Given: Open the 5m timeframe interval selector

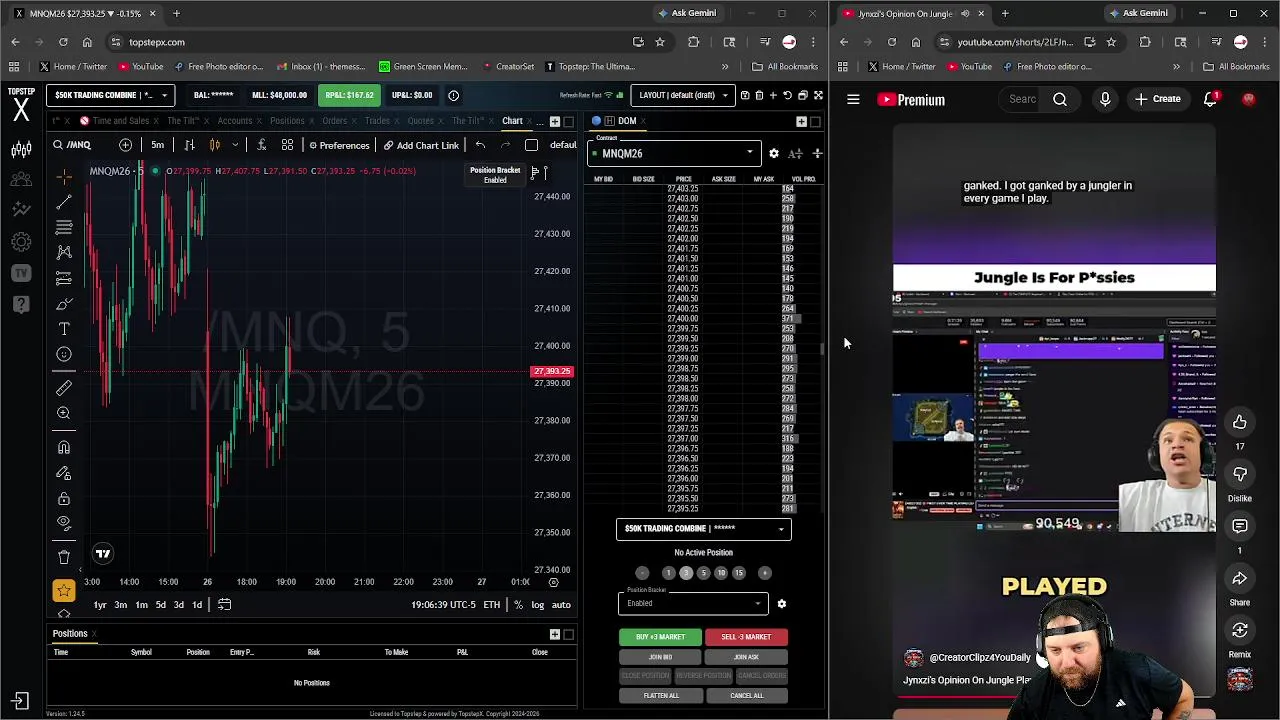Looking at the screenshot, I should pyautogui.click(x=157, y=145).
